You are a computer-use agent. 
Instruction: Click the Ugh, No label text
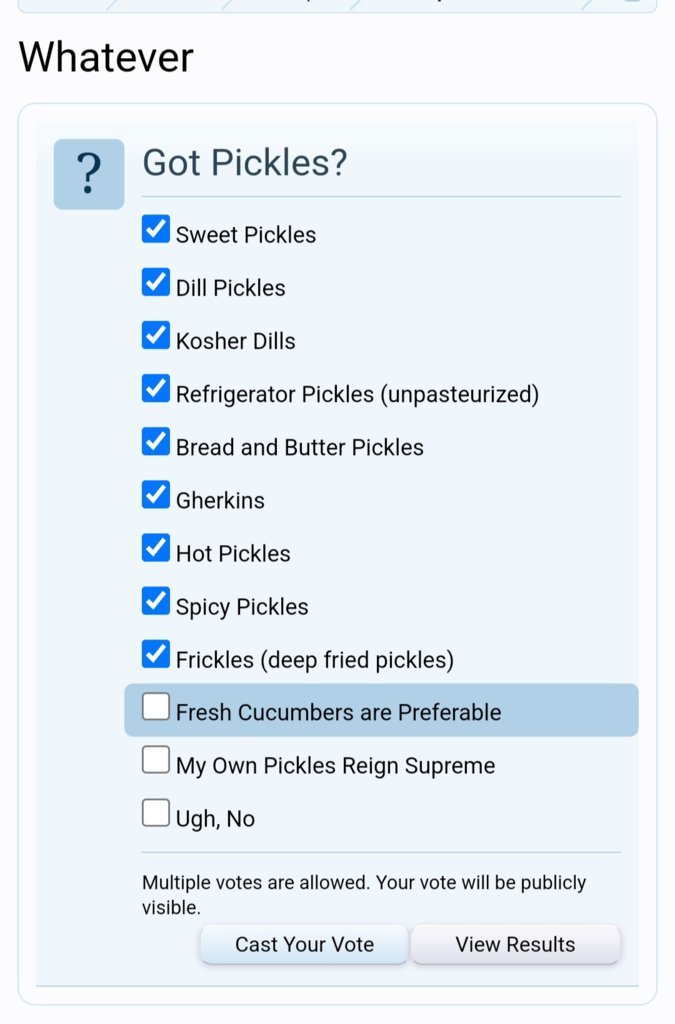[215, 819]
